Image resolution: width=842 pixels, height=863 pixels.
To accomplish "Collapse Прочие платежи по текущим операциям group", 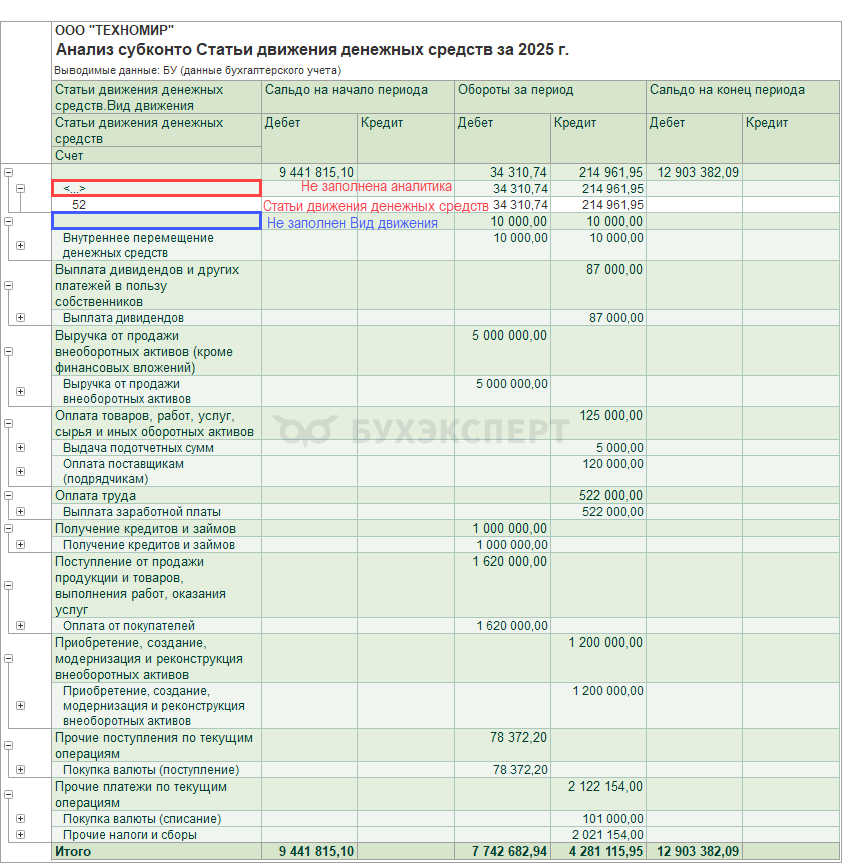I will click(9, 794).
